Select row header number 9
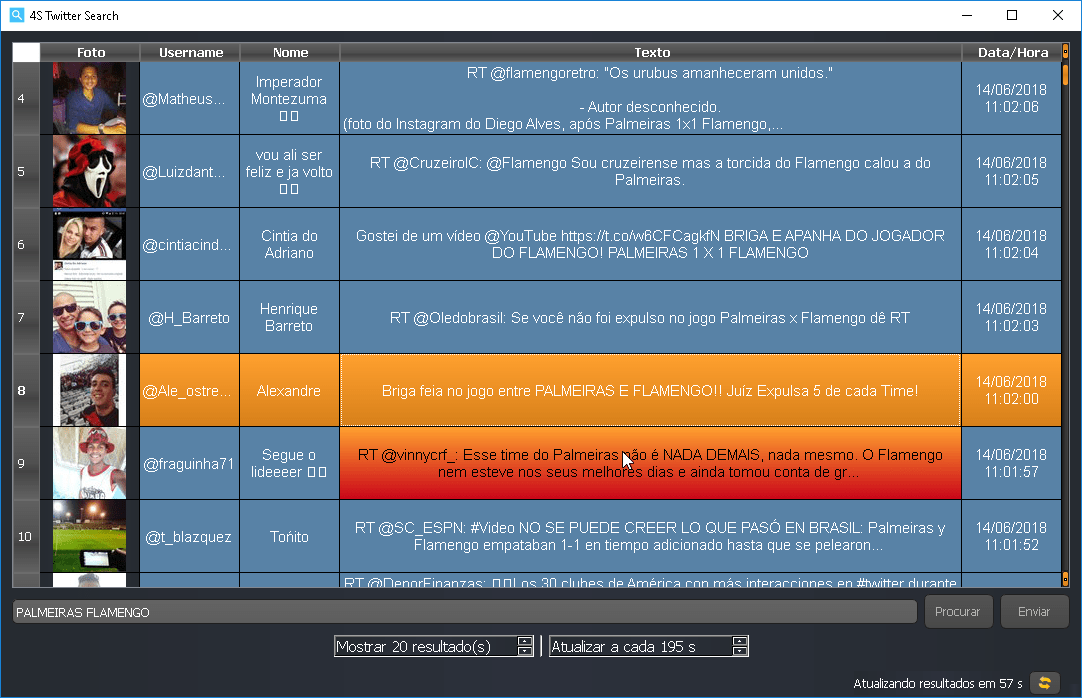Viewport: 1082px width, 698px height. (x=26, y=463)
